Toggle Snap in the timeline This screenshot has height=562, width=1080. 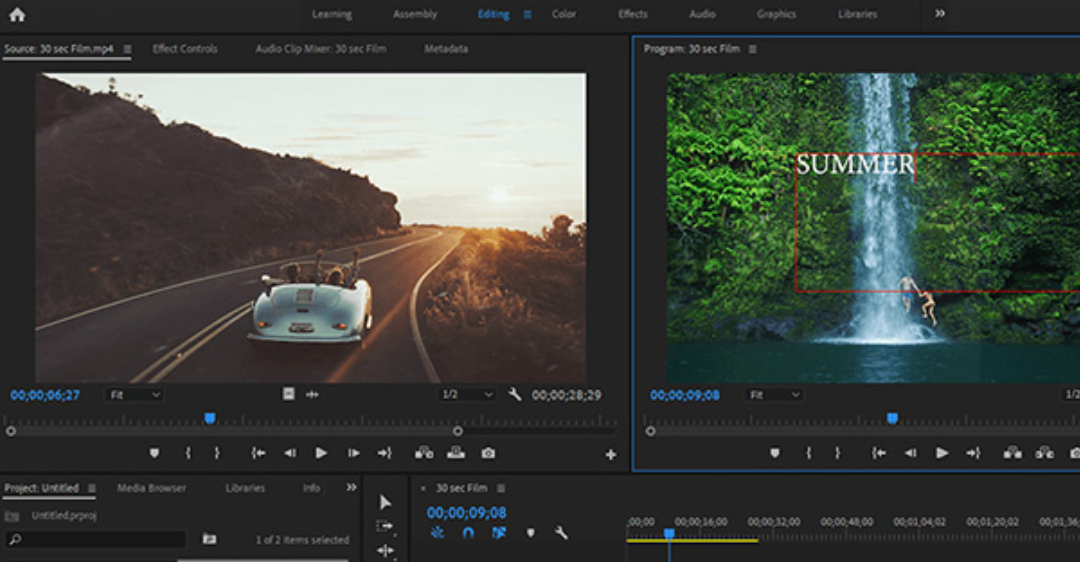coord(468,532)
